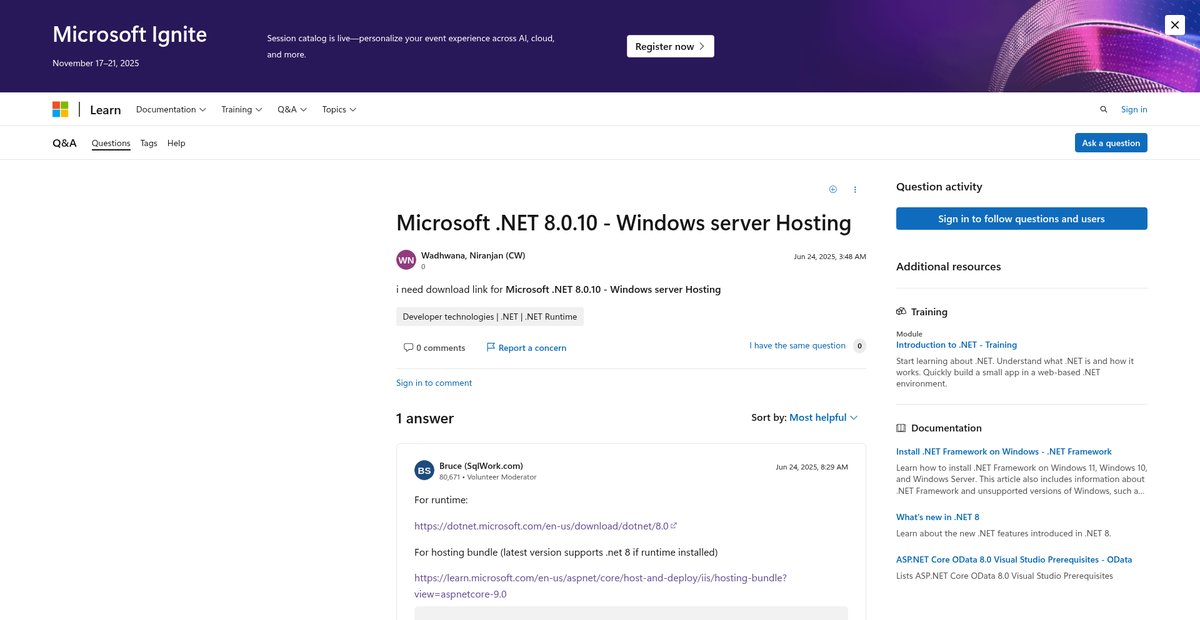Screen dimensions: 1200x620
Task: Open the Sort by Most helpful dropdown
Action: tap(823, 418)
